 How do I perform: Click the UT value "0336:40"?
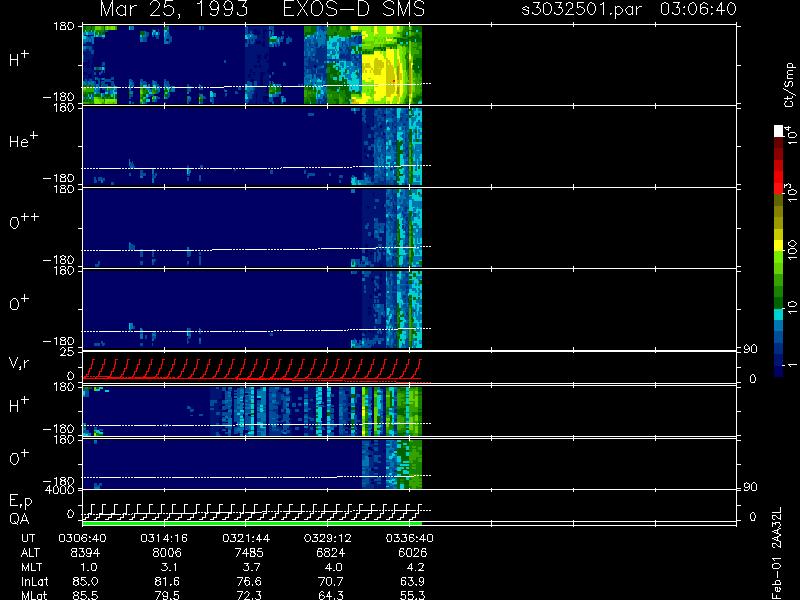click(x=410, y=538)
